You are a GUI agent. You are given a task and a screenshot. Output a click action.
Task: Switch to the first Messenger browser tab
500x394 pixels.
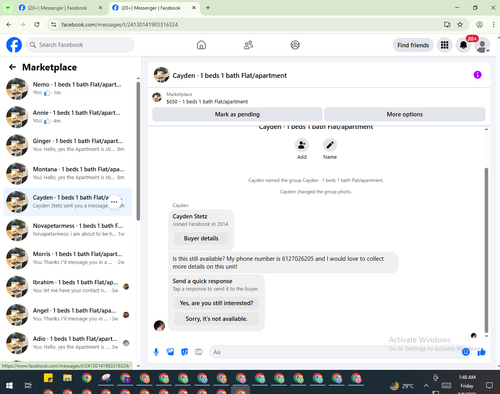tap(60, 8)
